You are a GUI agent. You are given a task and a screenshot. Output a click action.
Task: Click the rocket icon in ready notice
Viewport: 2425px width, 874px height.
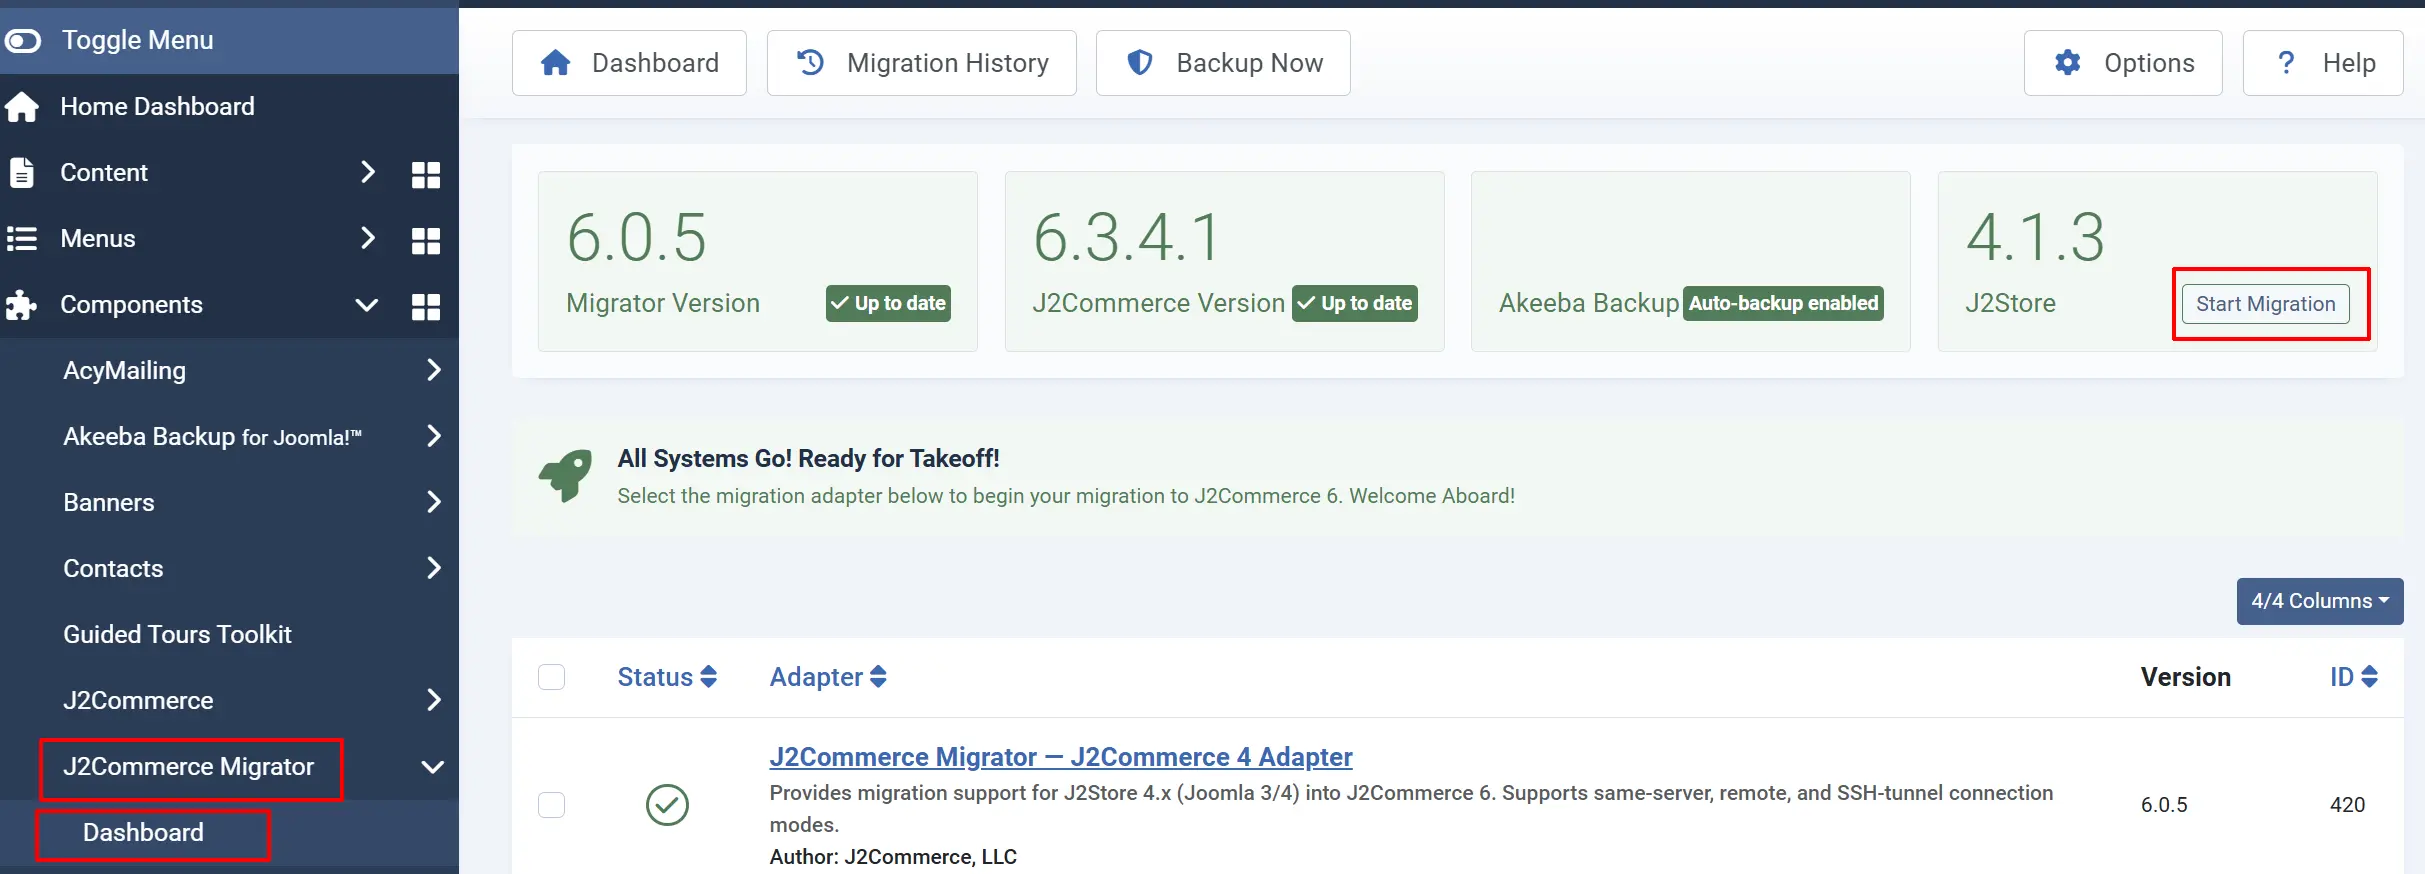click(565, 476)
